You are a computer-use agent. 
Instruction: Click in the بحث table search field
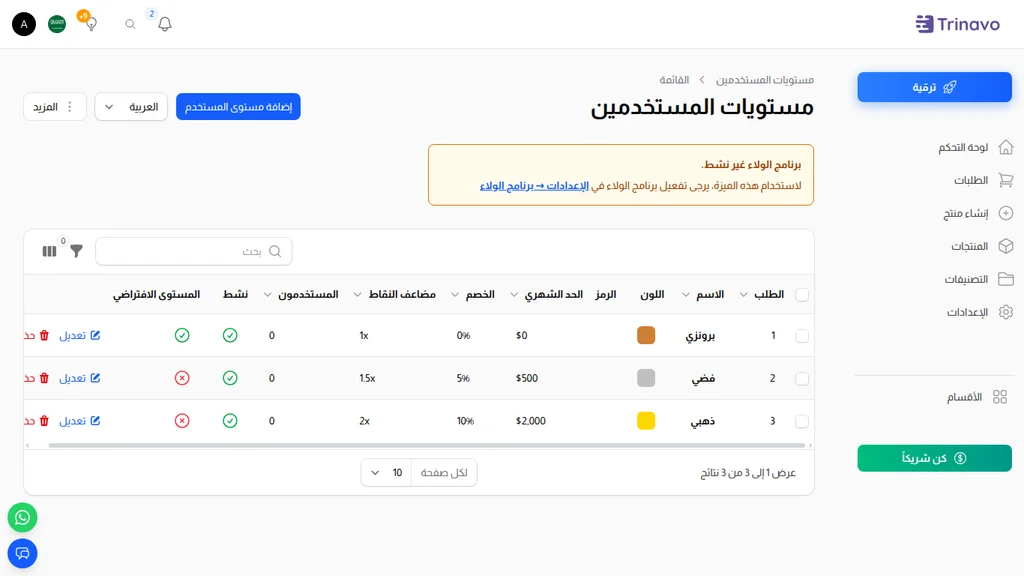pyautogui.click(x=194, y=251)
